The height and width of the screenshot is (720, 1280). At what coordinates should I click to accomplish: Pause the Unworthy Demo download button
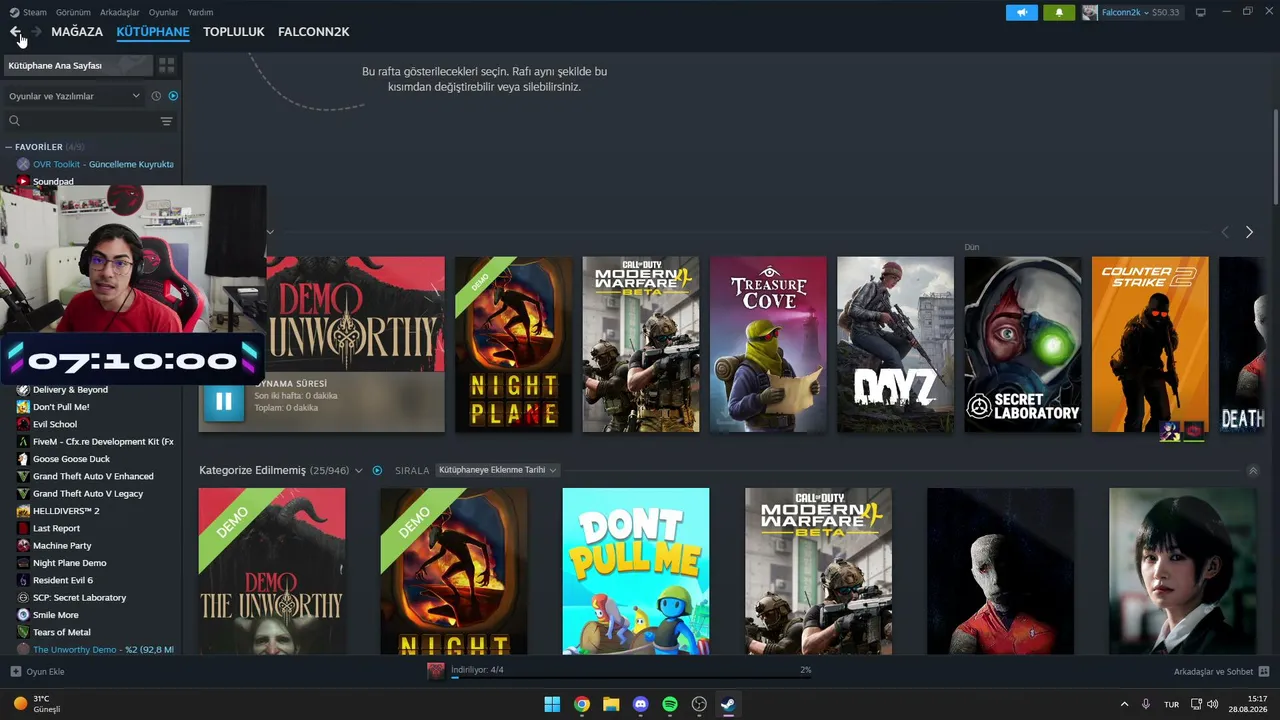point(224,402)
